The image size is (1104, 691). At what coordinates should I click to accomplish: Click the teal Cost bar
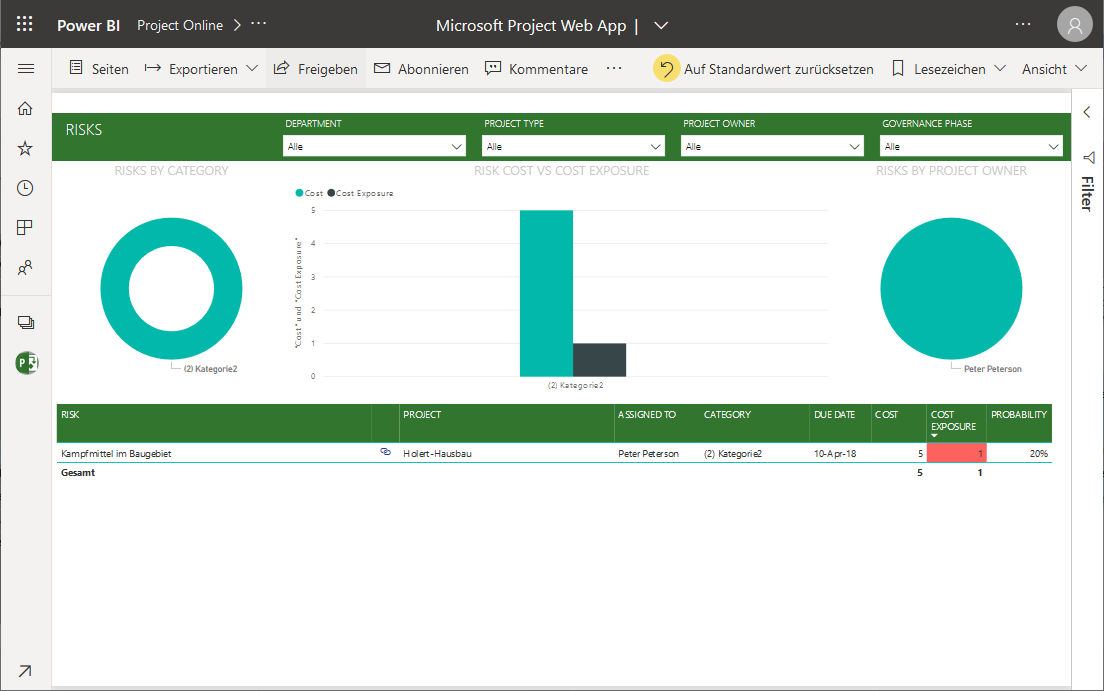pos(546,293)
